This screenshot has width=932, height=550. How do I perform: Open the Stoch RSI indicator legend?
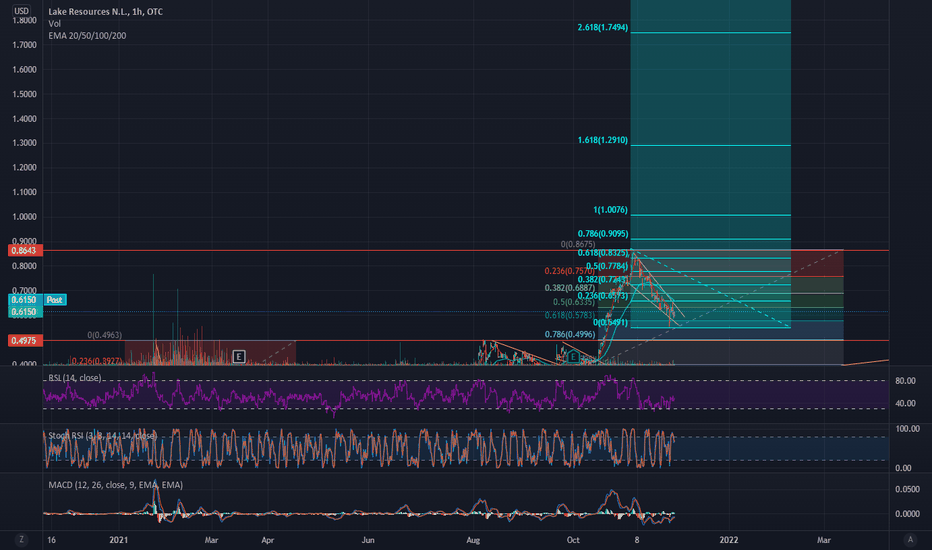point(102,436)
